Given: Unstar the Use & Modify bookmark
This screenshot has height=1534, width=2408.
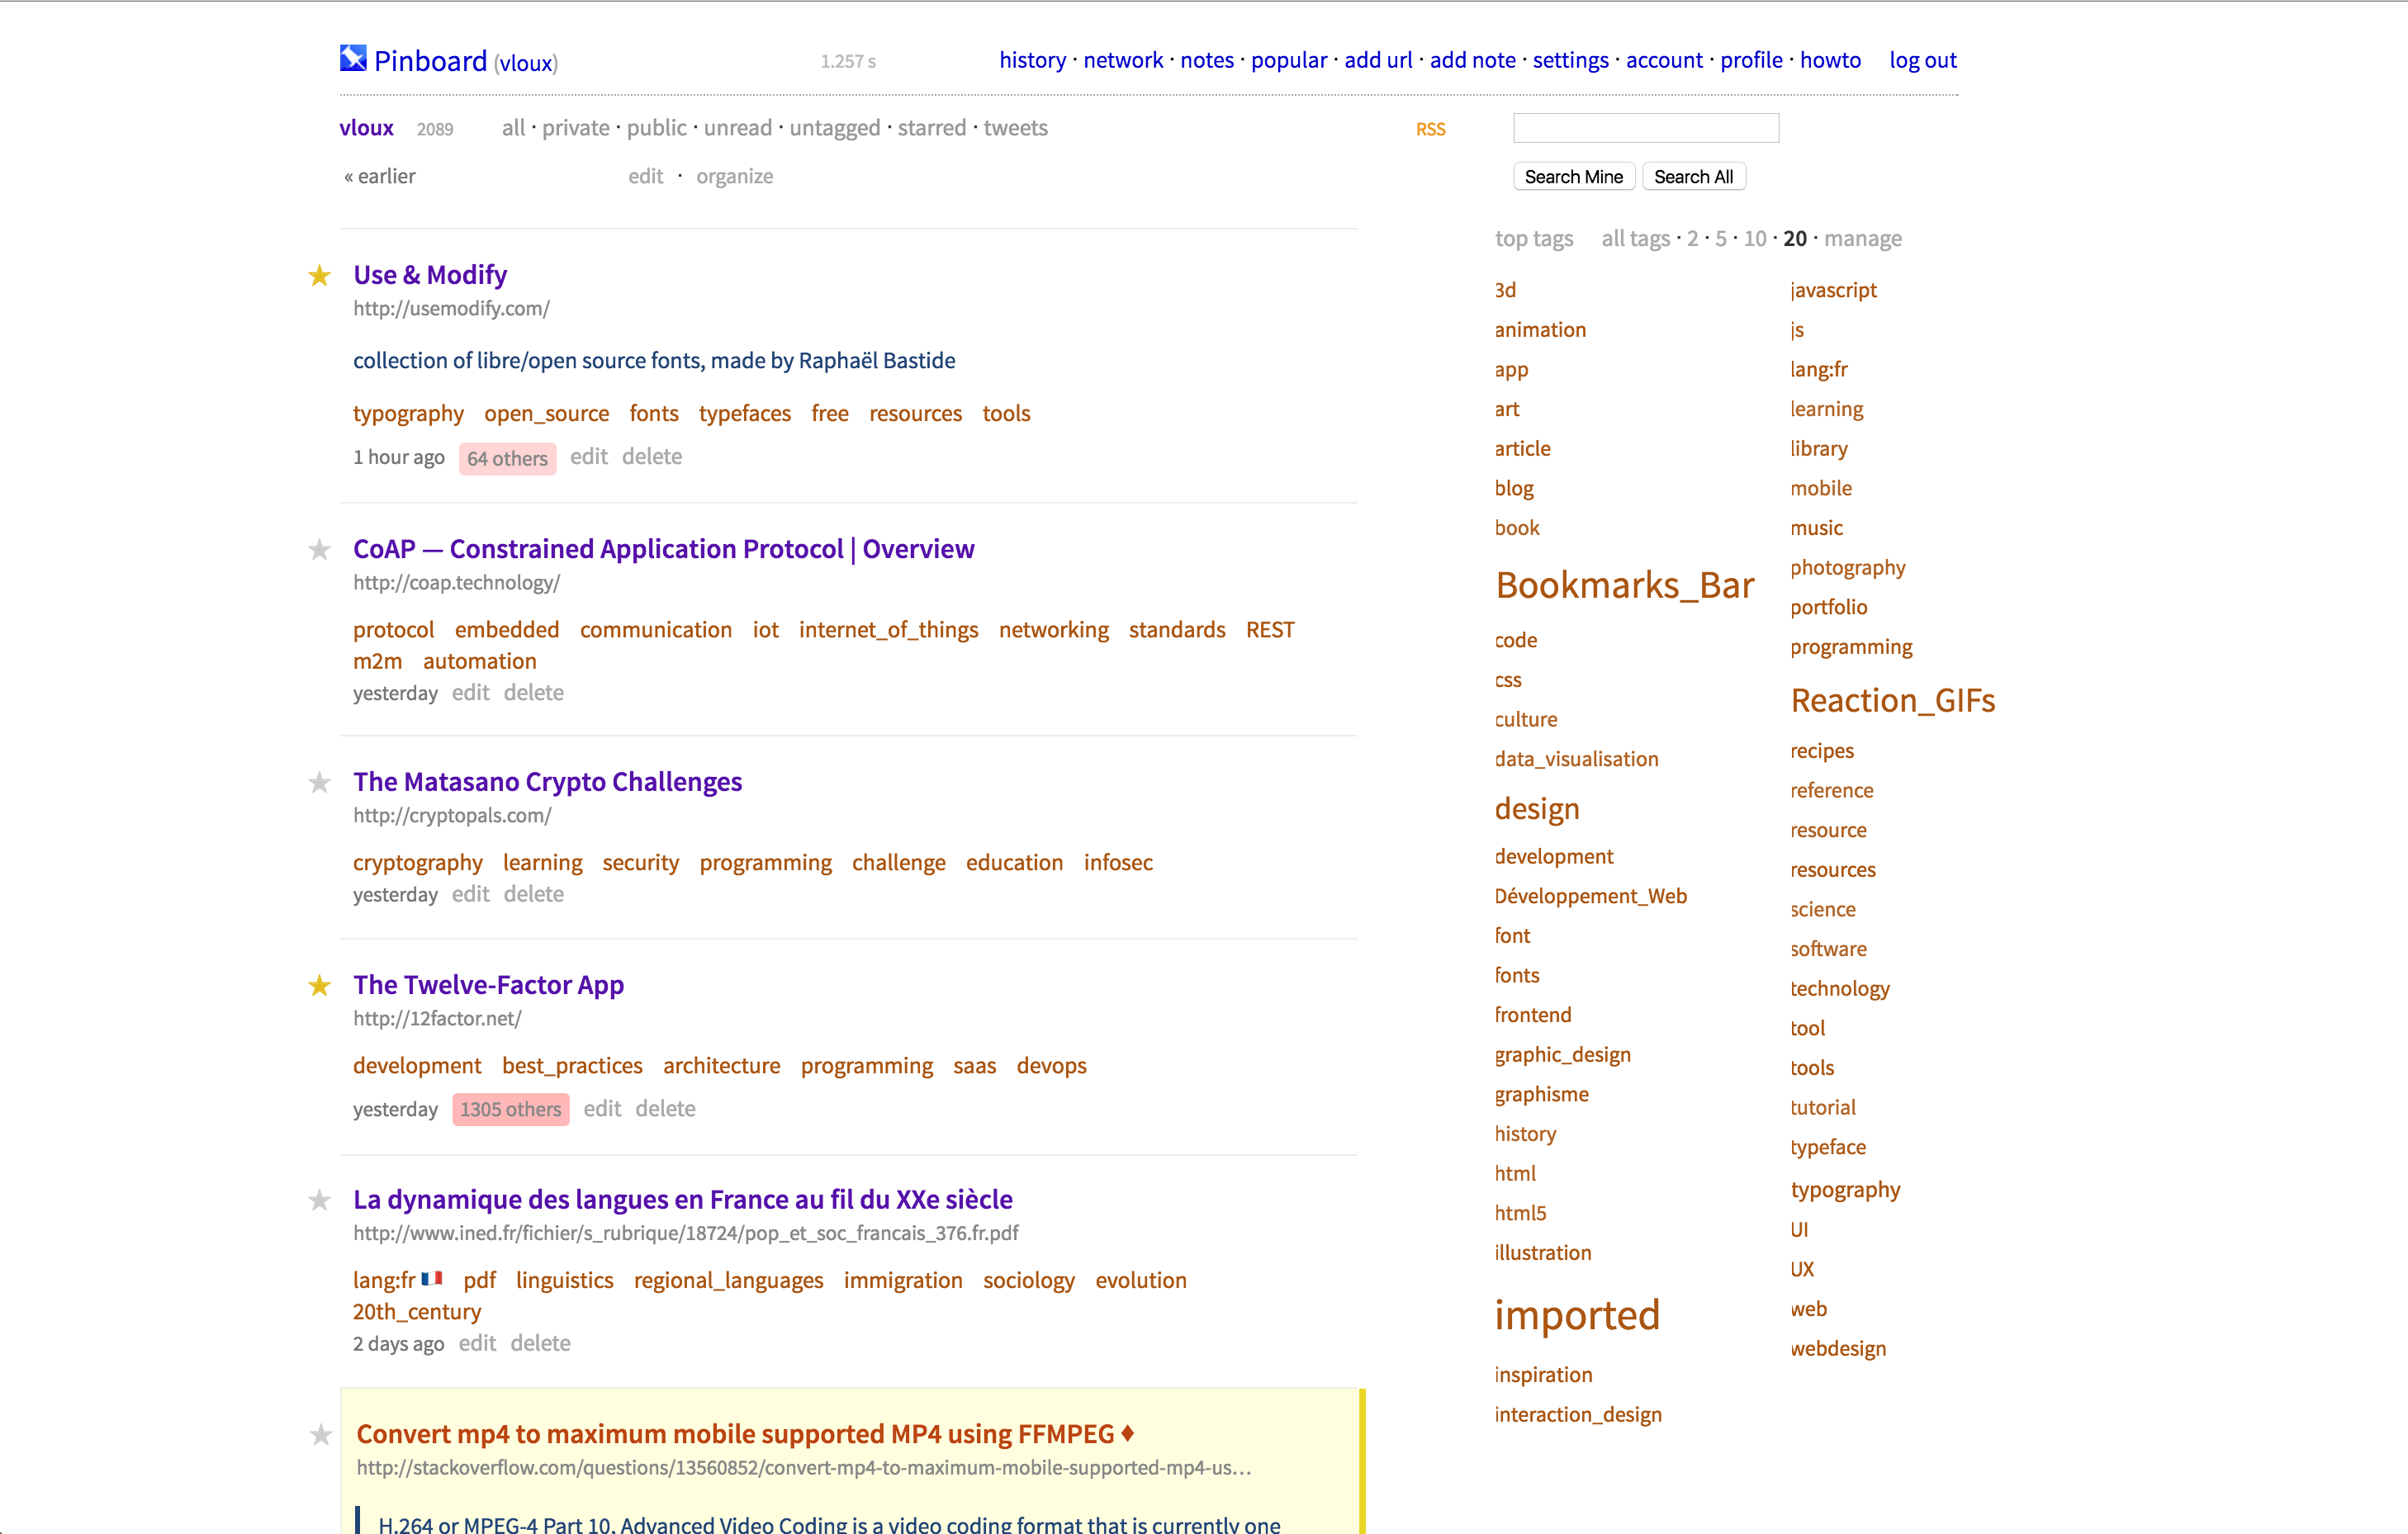Looking at the screenshot, I should [319, 276].
